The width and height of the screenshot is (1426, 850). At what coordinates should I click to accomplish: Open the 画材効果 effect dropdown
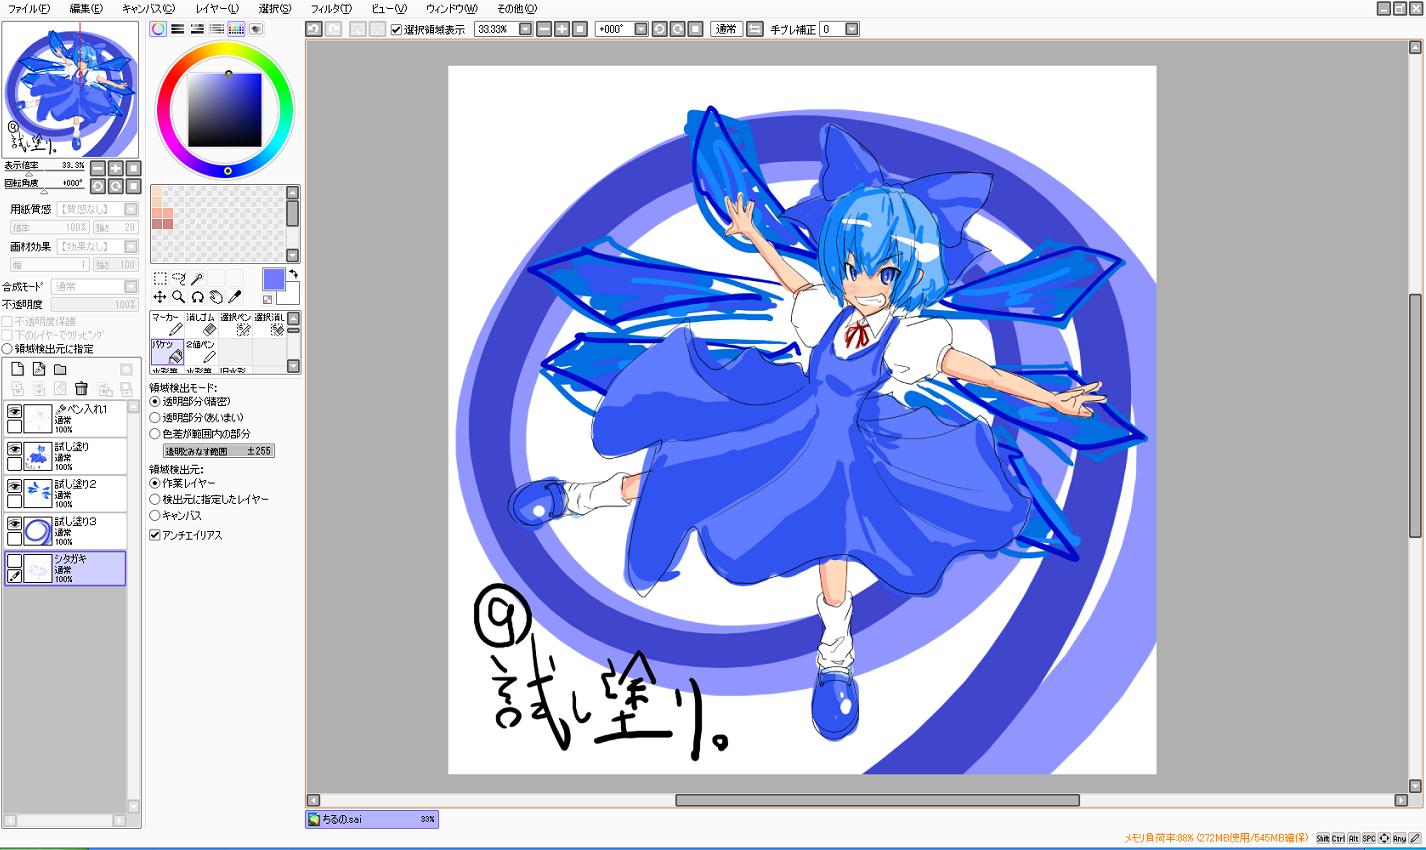click(131, 246)
